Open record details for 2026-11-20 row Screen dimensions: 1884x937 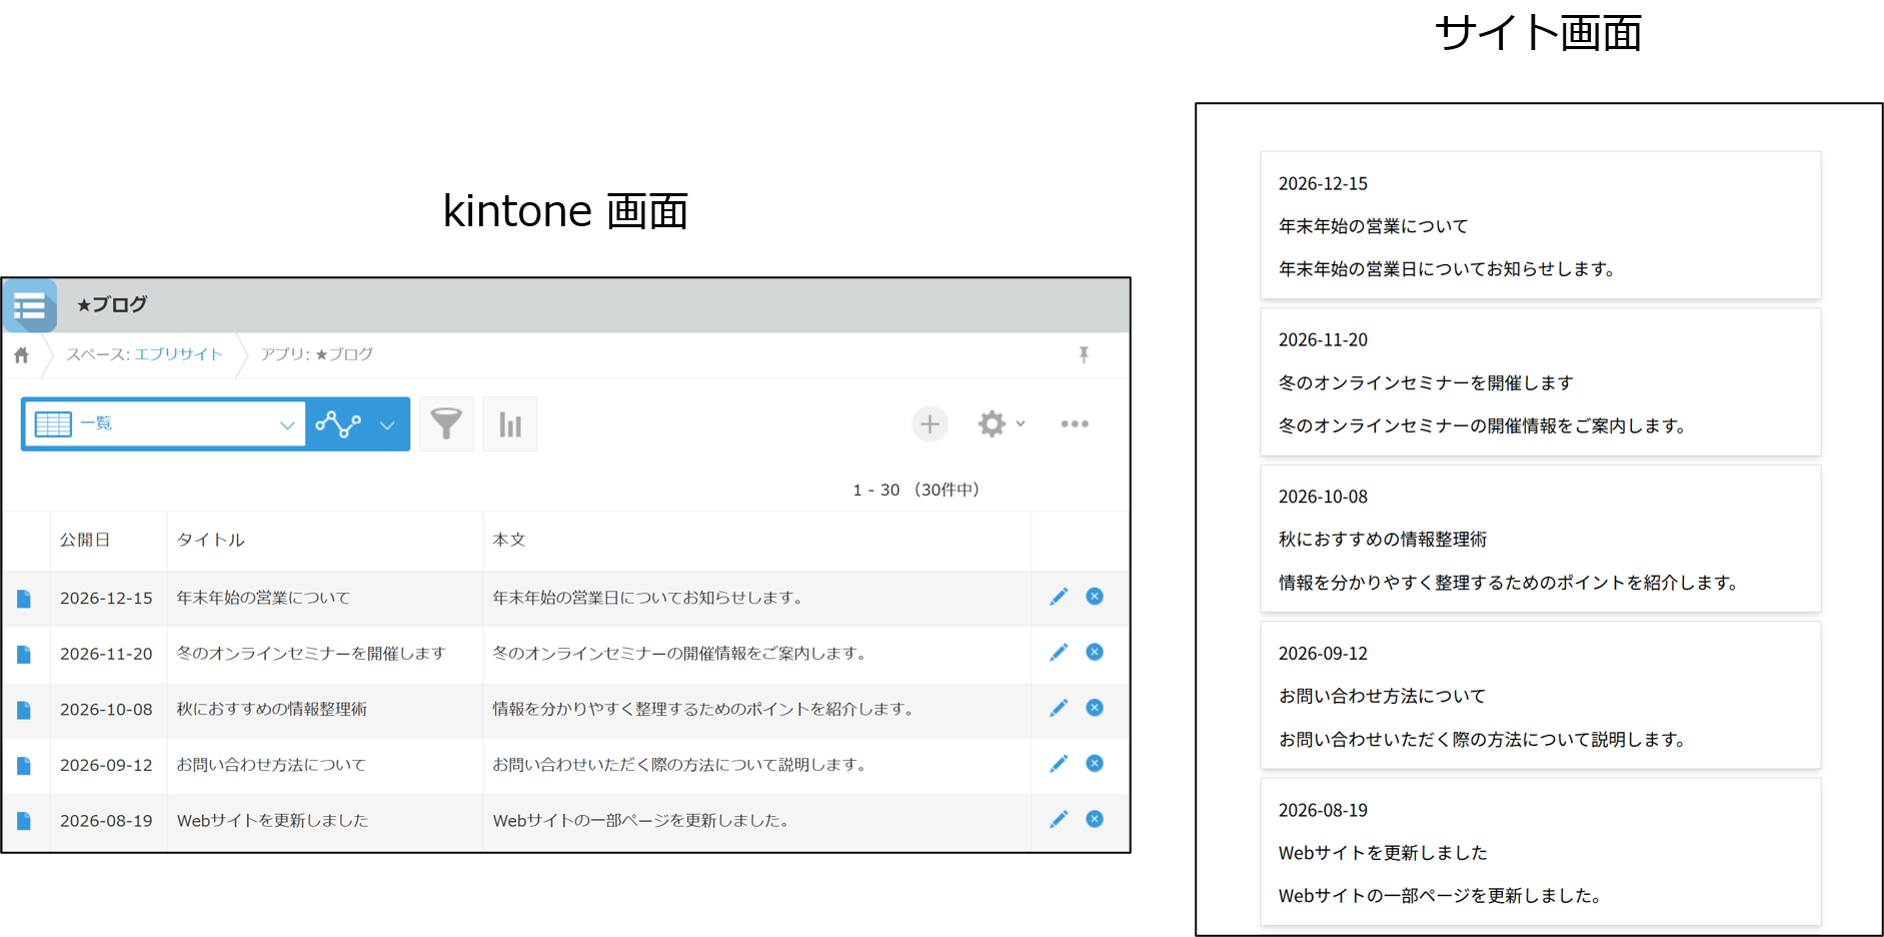[24, 654]
